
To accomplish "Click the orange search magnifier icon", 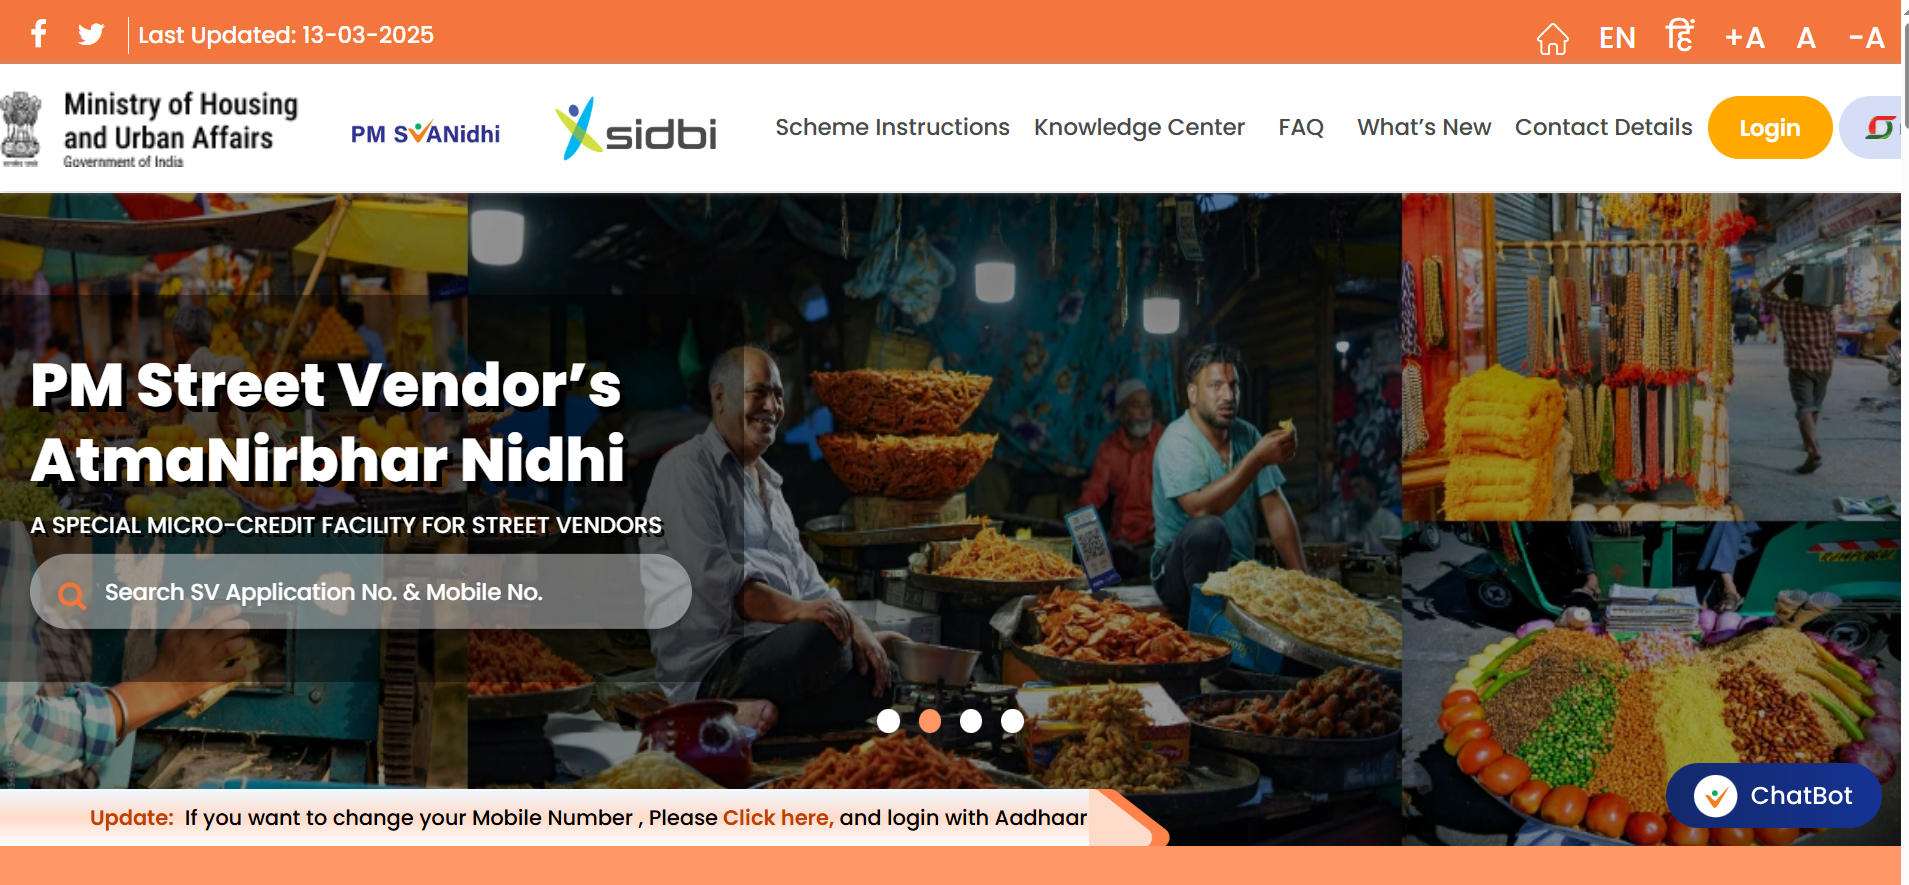I will (x=71, y=595).
